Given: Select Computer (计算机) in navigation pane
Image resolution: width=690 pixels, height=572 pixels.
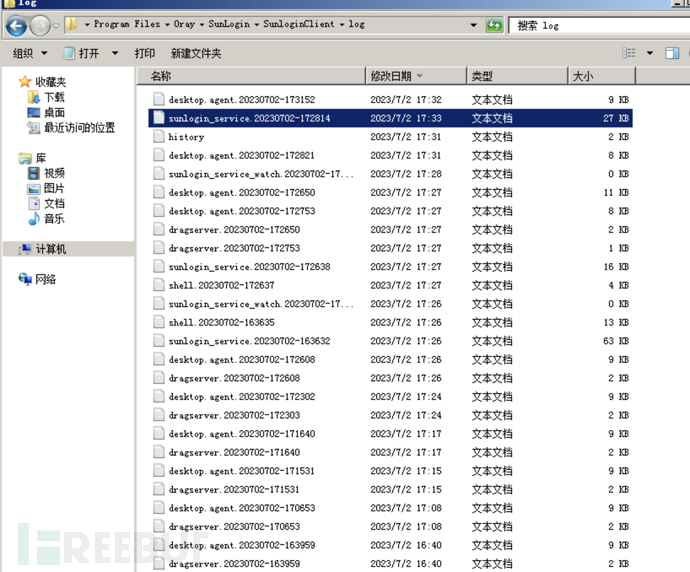Looking at the screenshot, I should tap(50, 249).
